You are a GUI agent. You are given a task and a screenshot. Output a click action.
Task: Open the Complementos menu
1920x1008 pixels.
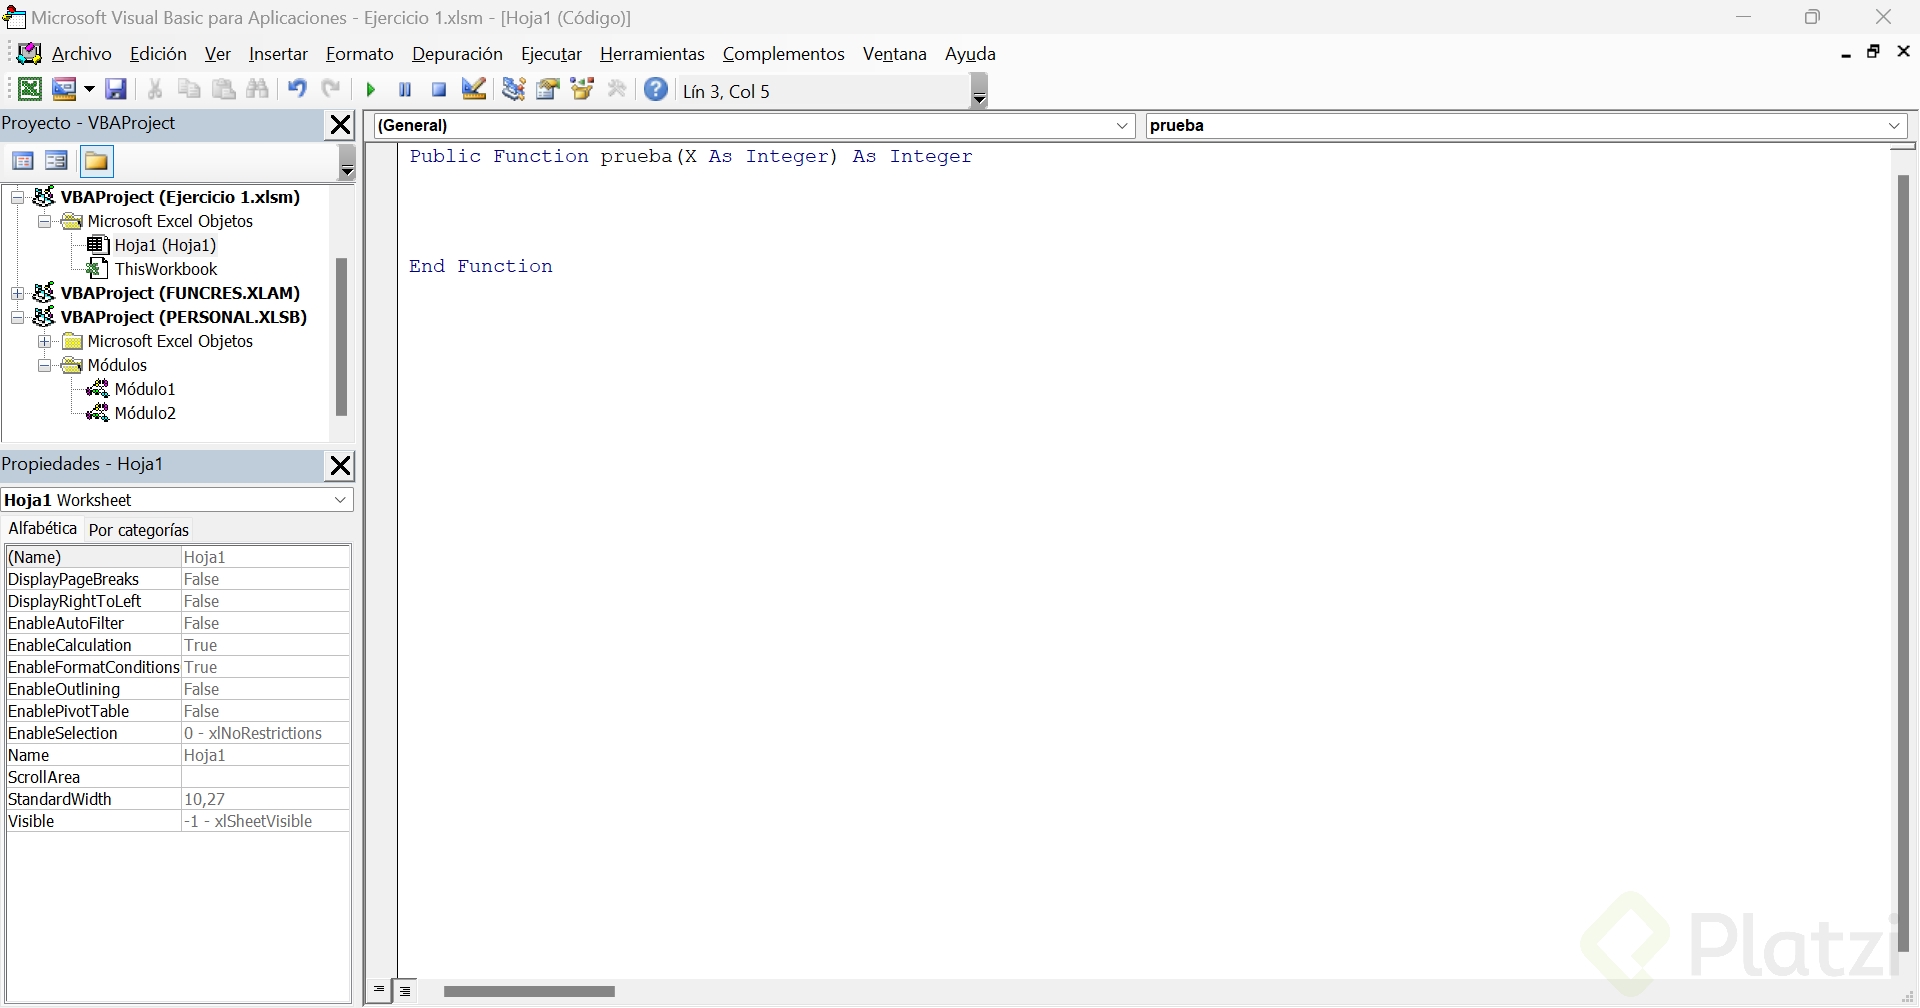(x=784, y=54)
